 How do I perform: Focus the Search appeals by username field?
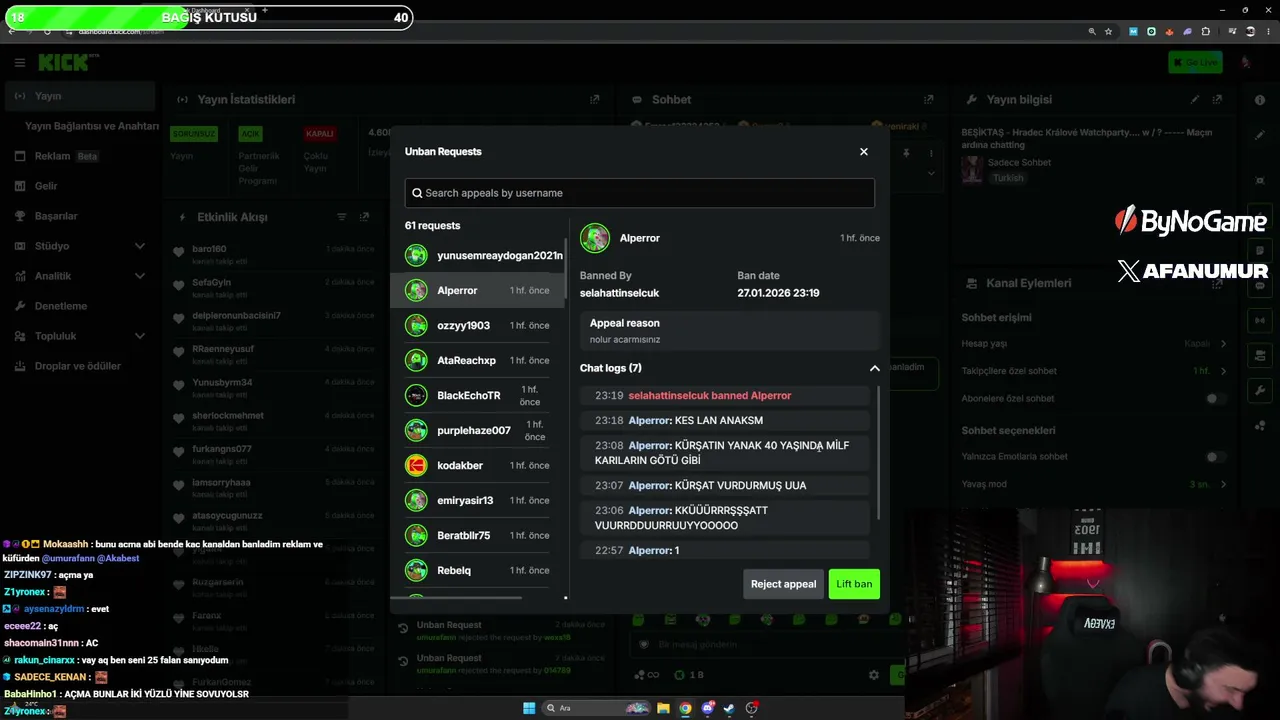point(640,193)
